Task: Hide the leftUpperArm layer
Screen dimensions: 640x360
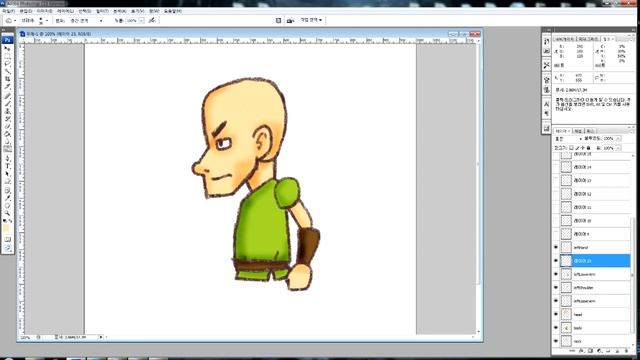Action: pyautogui.click(x=556, y=301)
